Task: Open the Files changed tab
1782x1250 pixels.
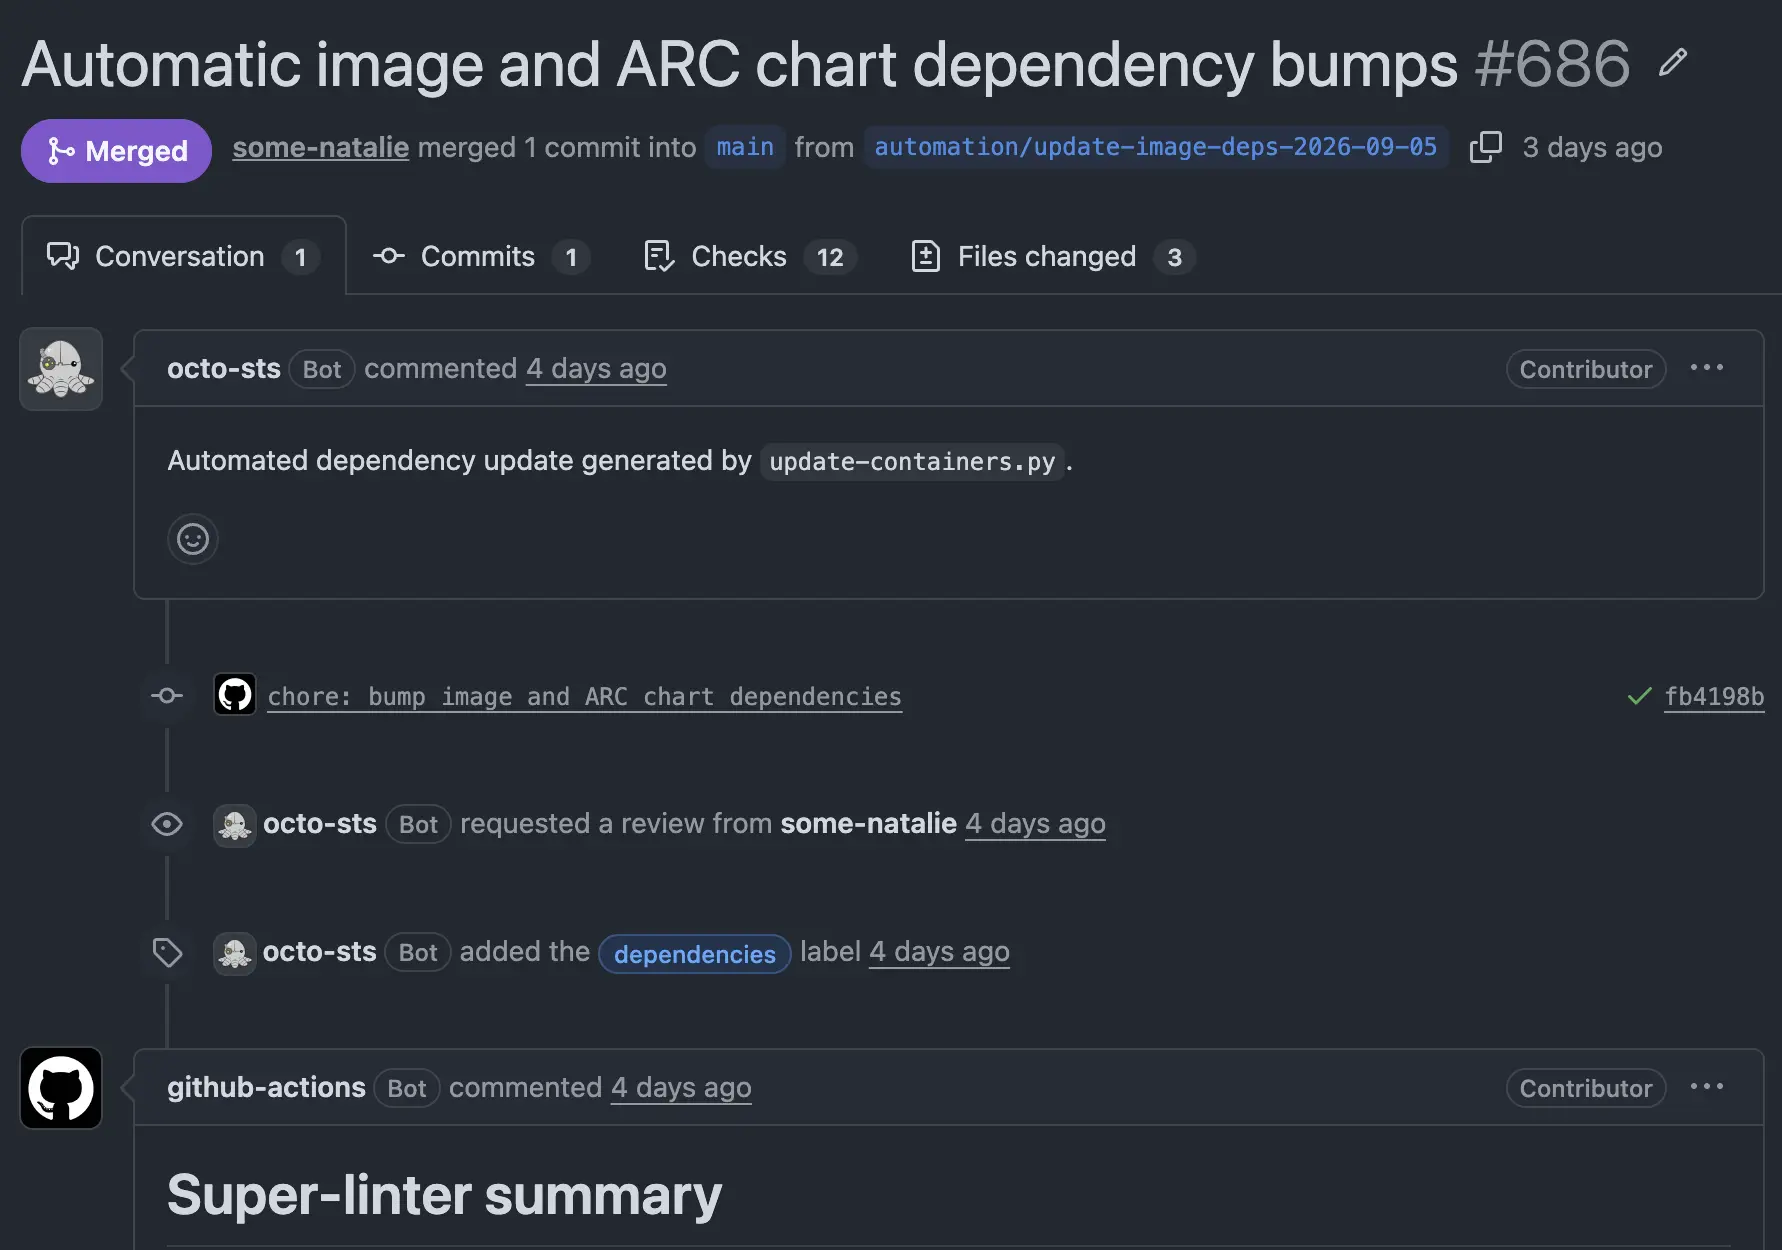Action: [x=1053, y=257]
